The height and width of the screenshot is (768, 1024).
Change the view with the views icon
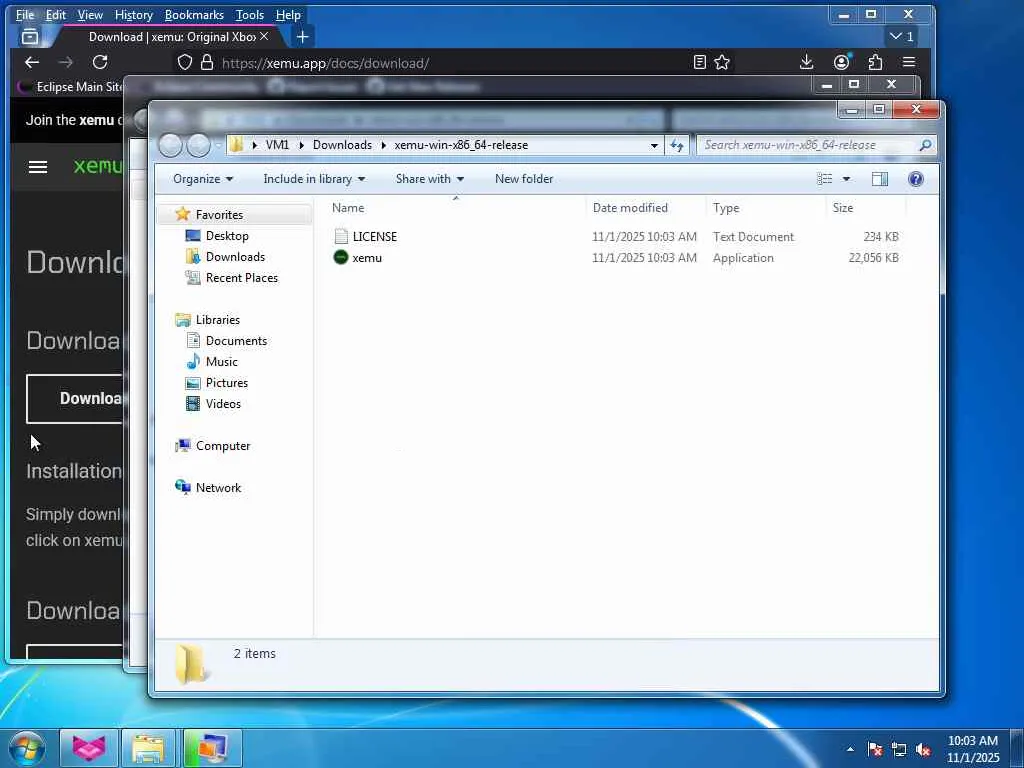pyautogui.click(x=825, y=179)
